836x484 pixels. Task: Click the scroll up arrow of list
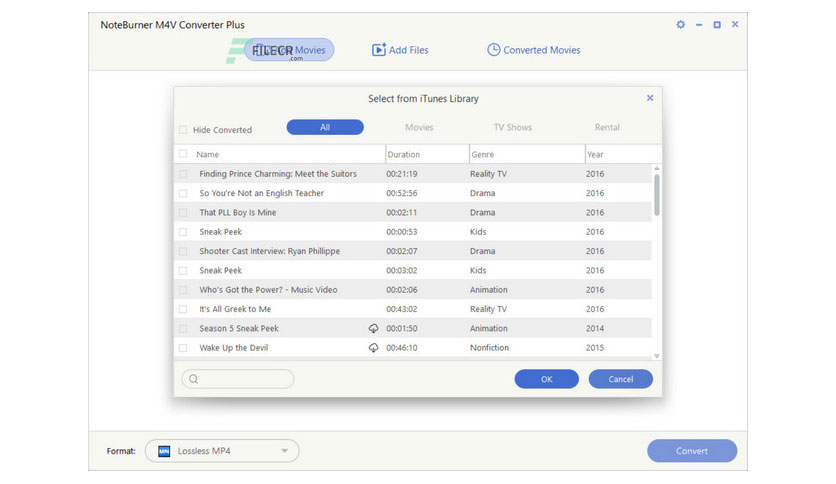657,168
